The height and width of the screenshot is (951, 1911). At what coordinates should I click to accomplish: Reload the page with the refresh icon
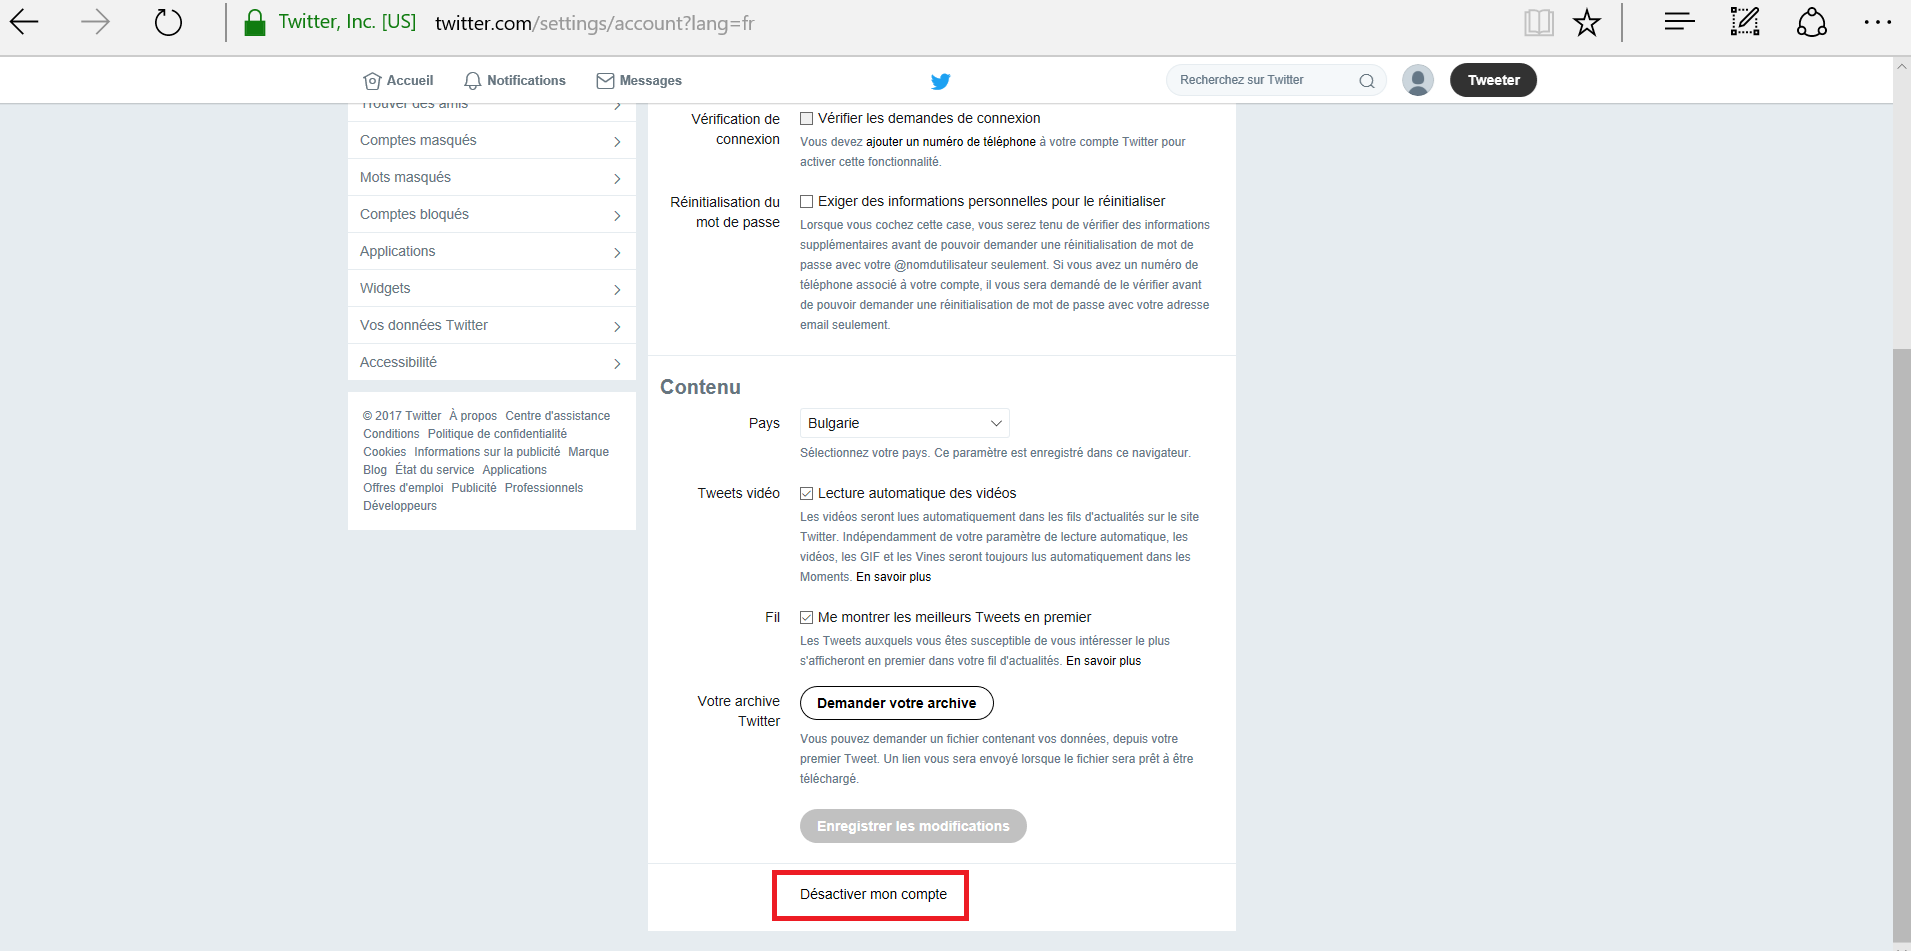click(168, 21)
